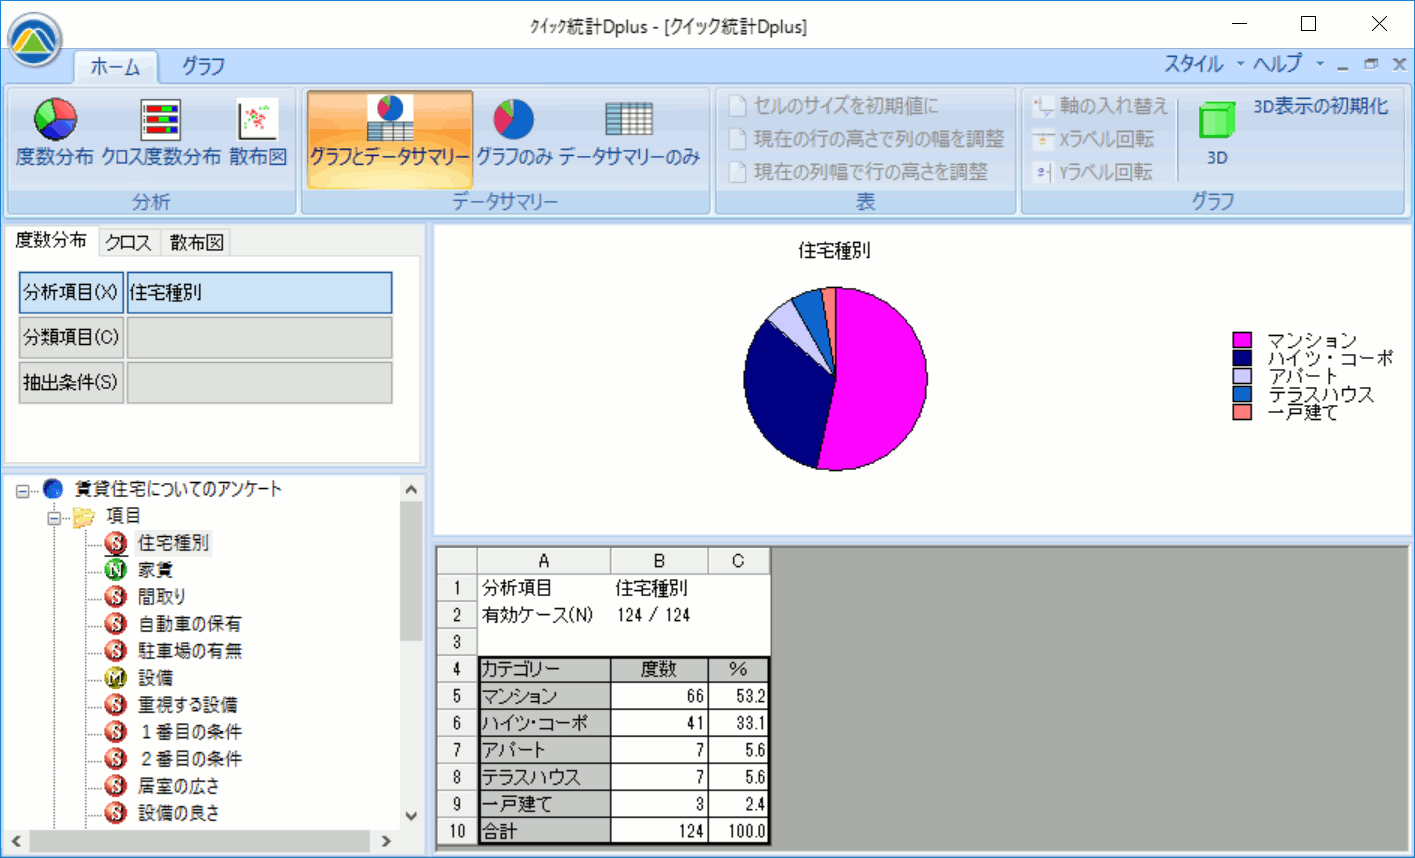
Task: Click the 分類項目(C) field button
Action: tap(71, 338)
